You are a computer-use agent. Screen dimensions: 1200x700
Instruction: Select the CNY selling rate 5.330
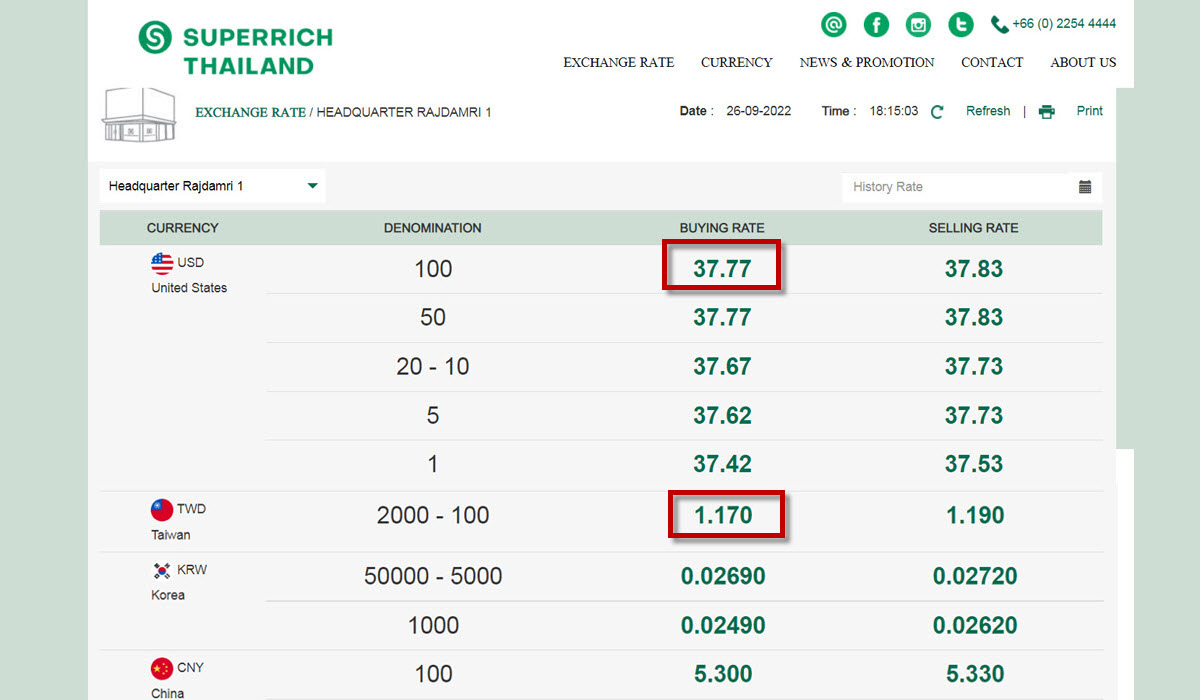pos(975,675)
